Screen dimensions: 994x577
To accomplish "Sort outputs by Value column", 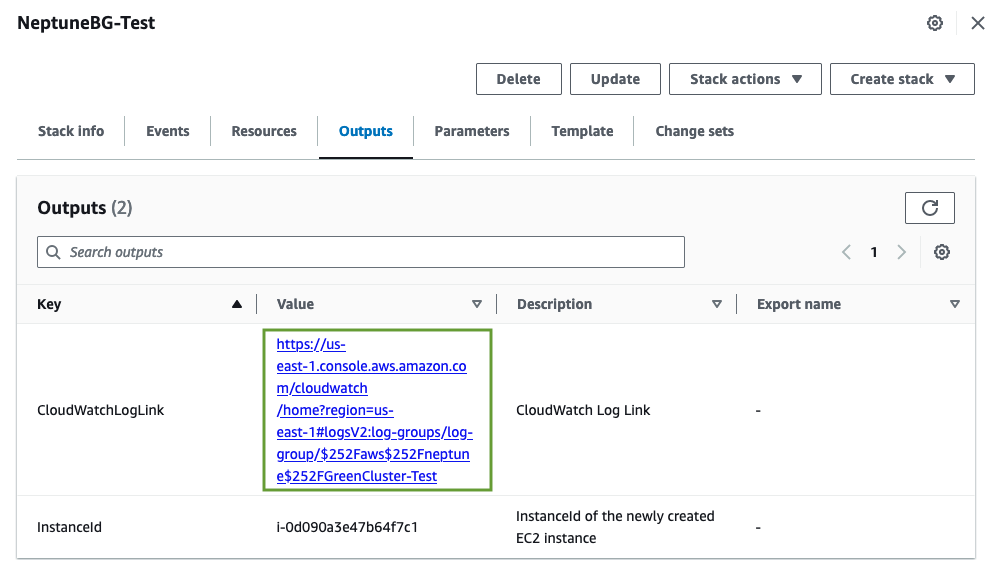I will click(477, 304).
